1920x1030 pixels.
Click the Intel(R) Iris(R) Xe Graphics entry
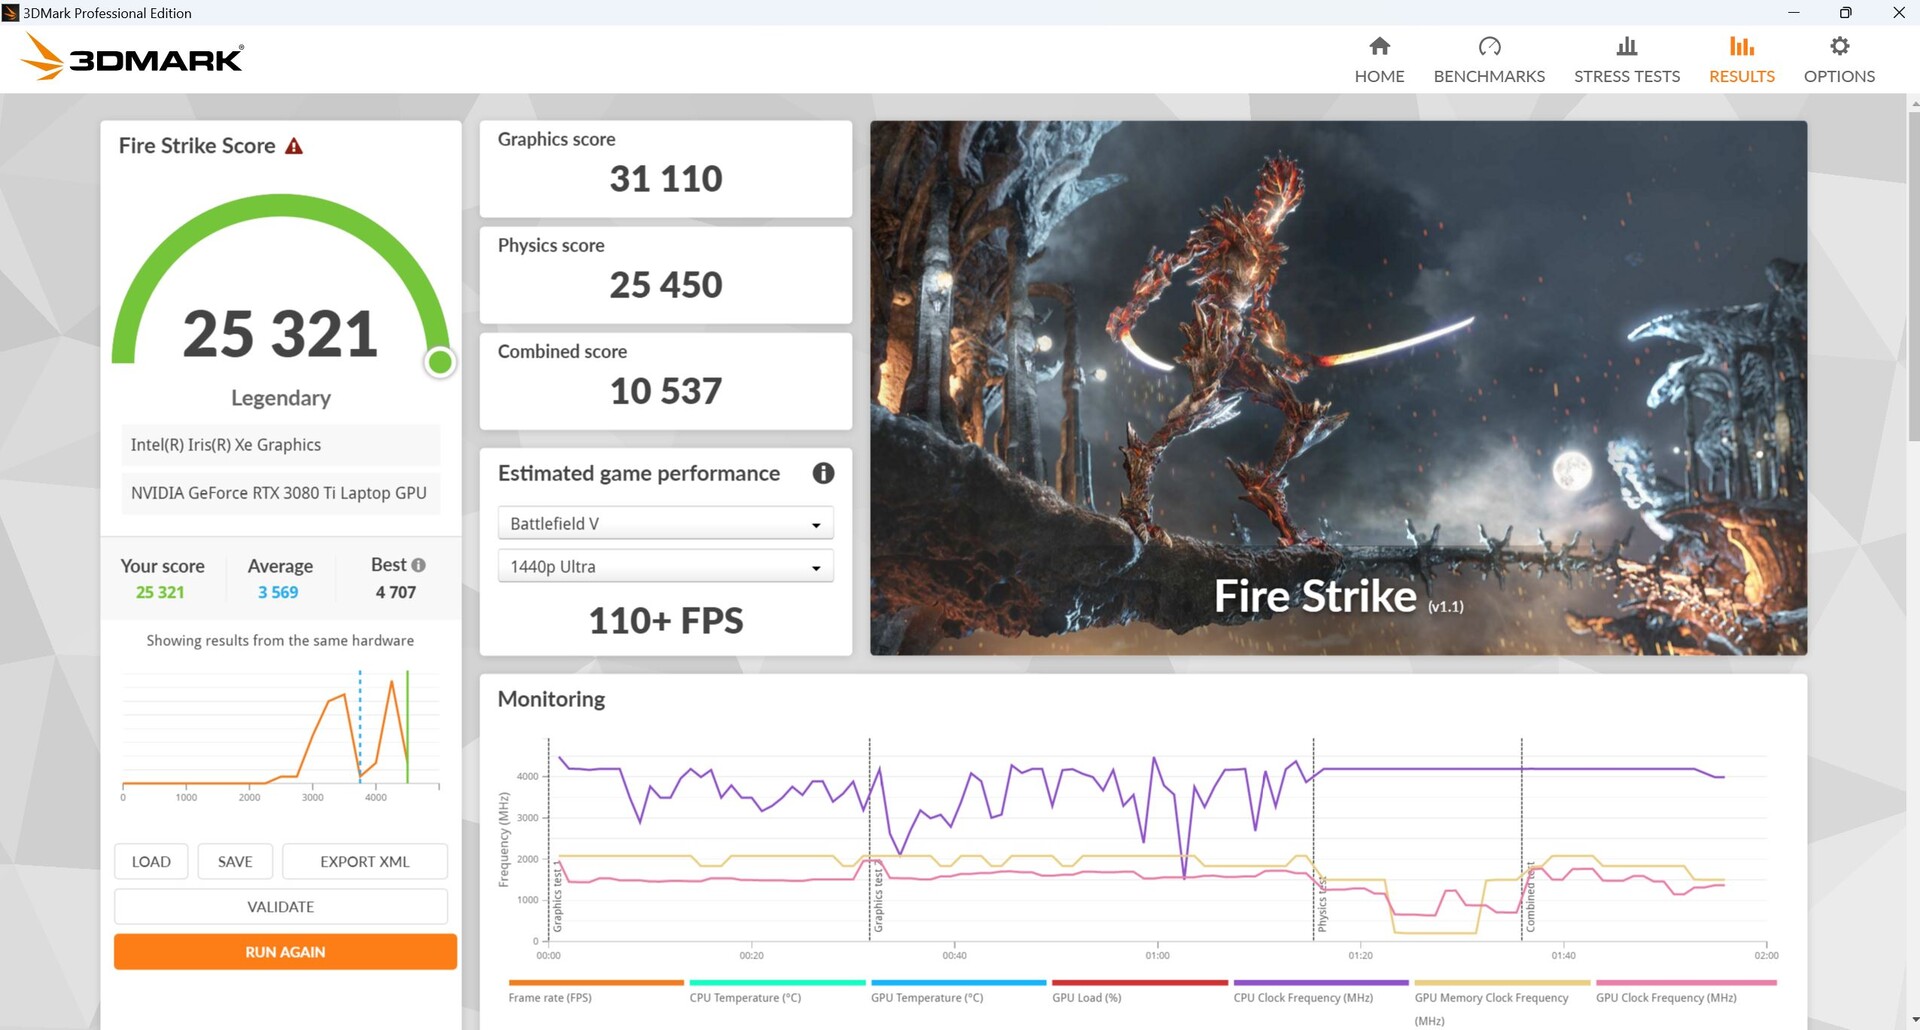tap(281, 445)
